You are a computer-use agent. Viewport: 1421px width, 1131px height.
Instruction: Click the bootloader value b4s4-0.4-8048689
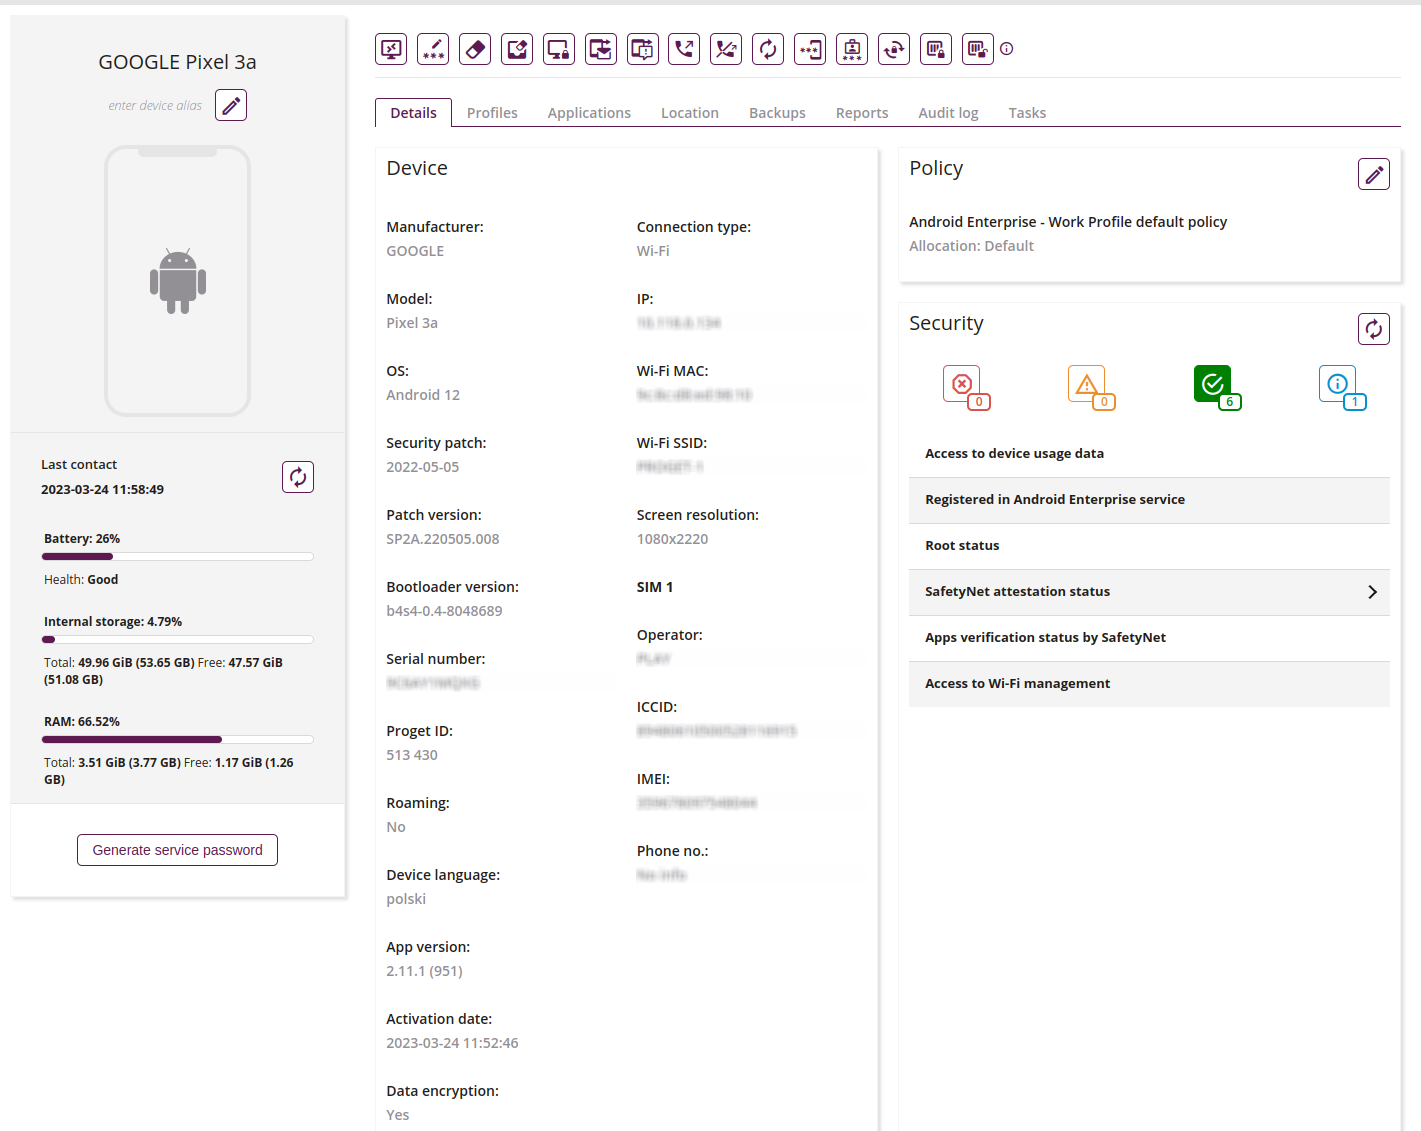pos(444,611)
